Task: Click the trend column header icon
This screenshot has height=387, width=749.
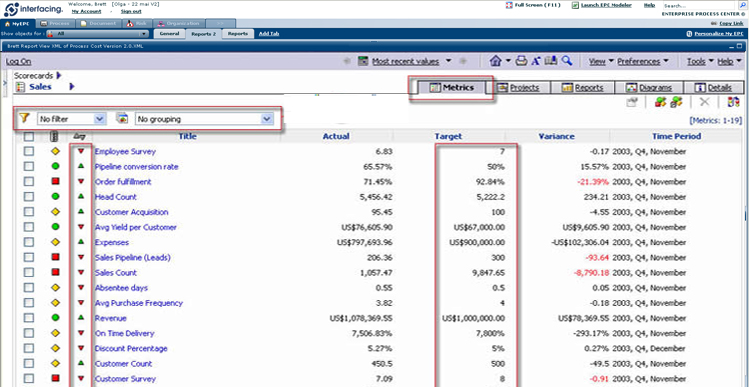Action: (80, 137)
